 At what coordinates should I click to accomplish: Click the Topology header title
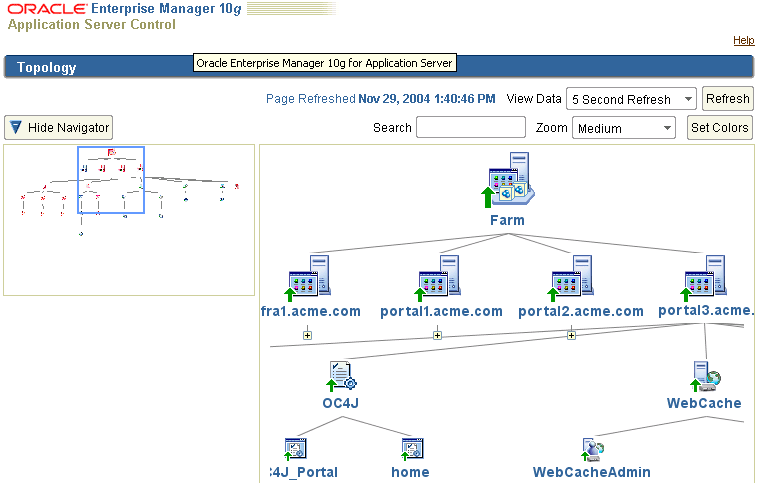click(47, 67)
